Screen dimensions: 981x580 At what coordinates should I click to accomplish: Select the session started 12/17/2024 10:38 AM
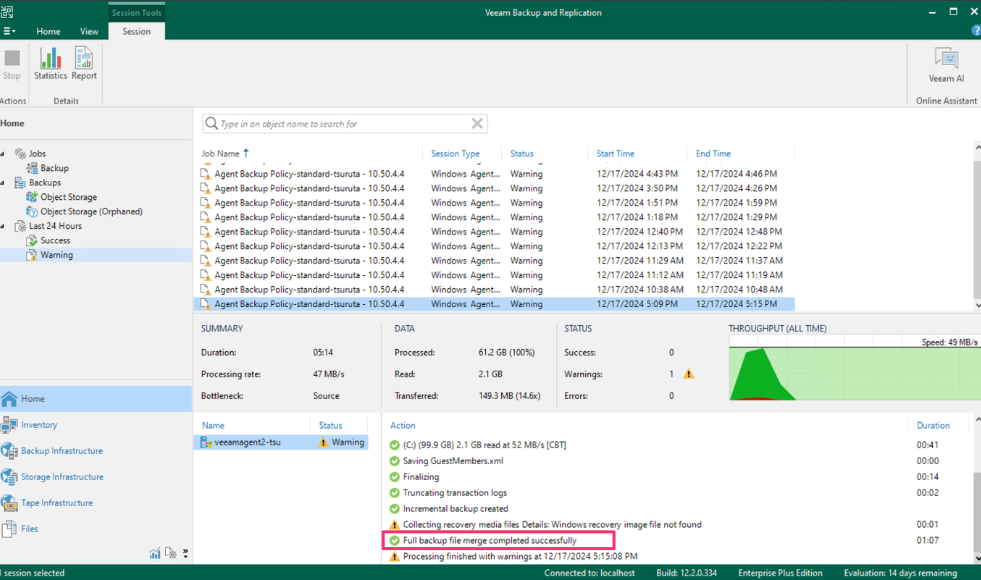494,290
